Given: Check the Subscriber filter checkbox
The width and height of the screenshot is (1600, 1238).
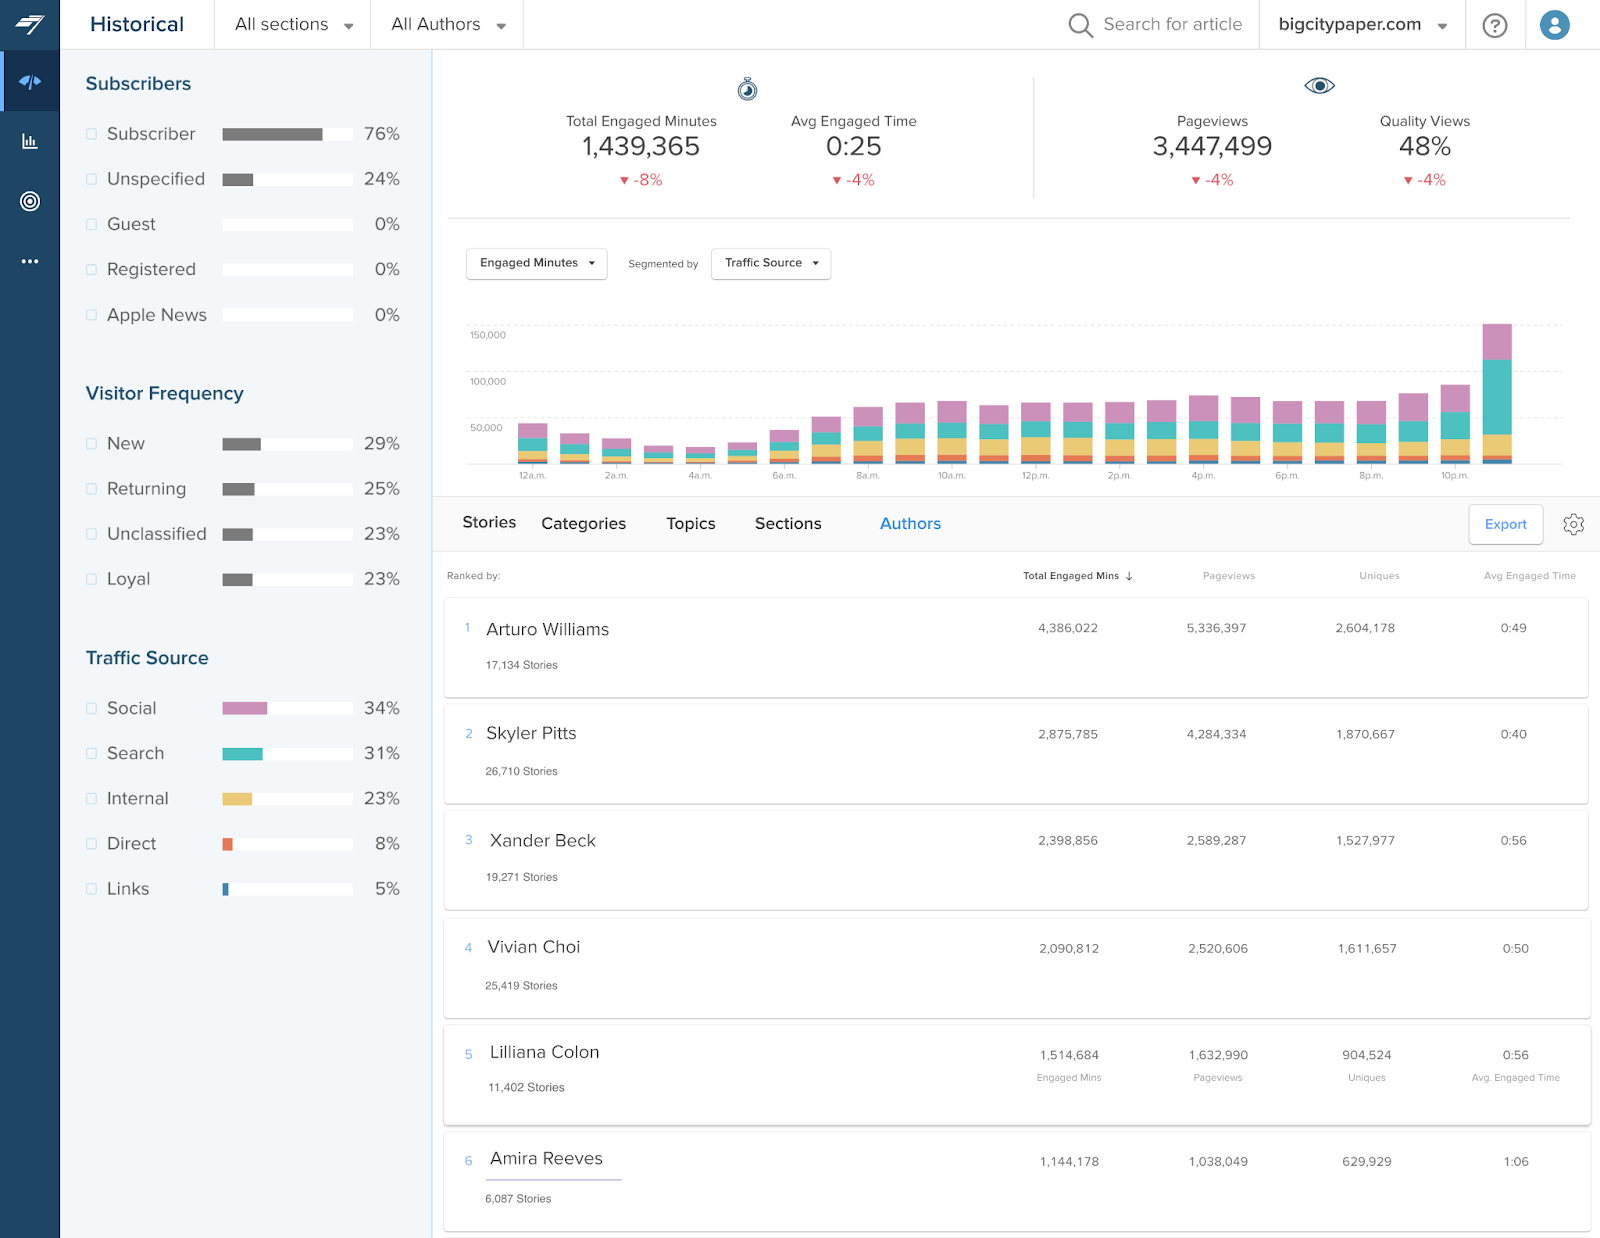Looking at the screenshot, I should (x=92, y=134).
